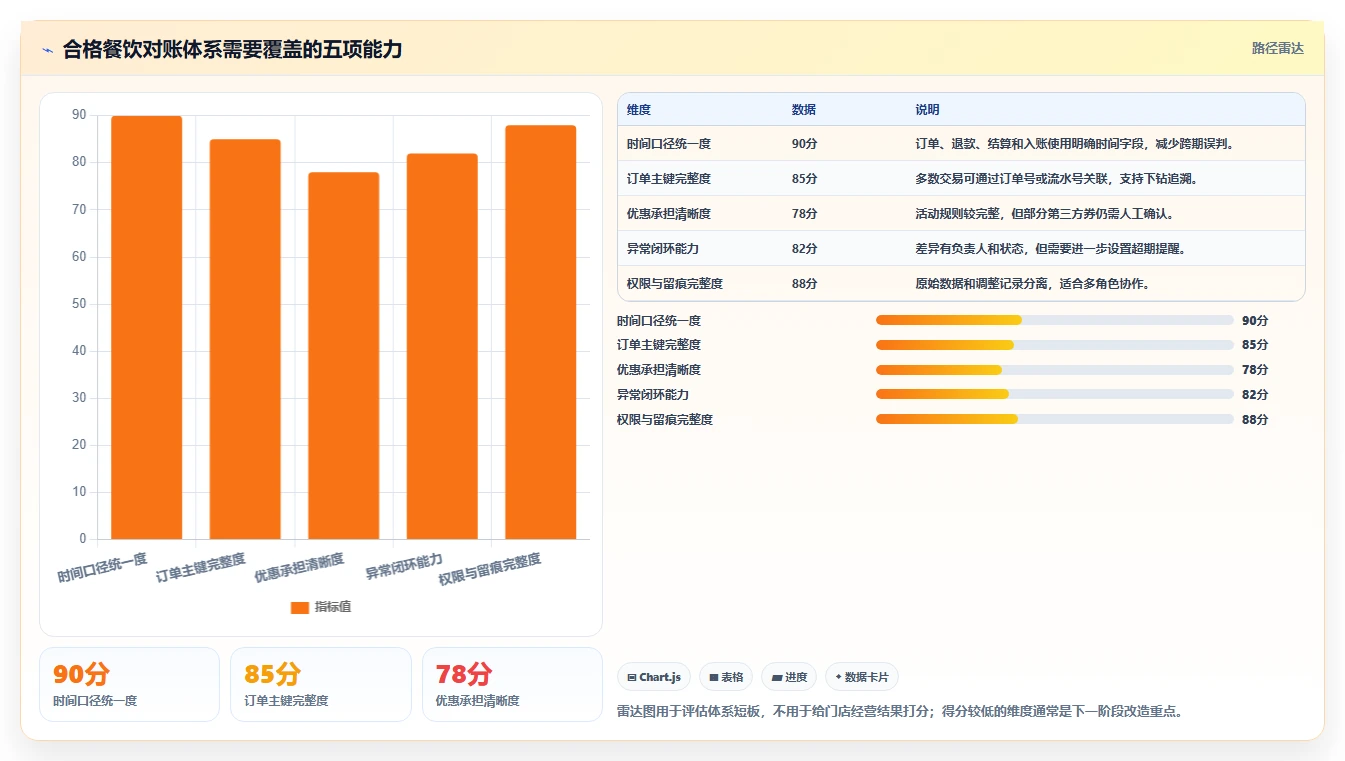Click the 78分 cell in the table
This screenshot has width=1345, height=761.
(804, 214)
